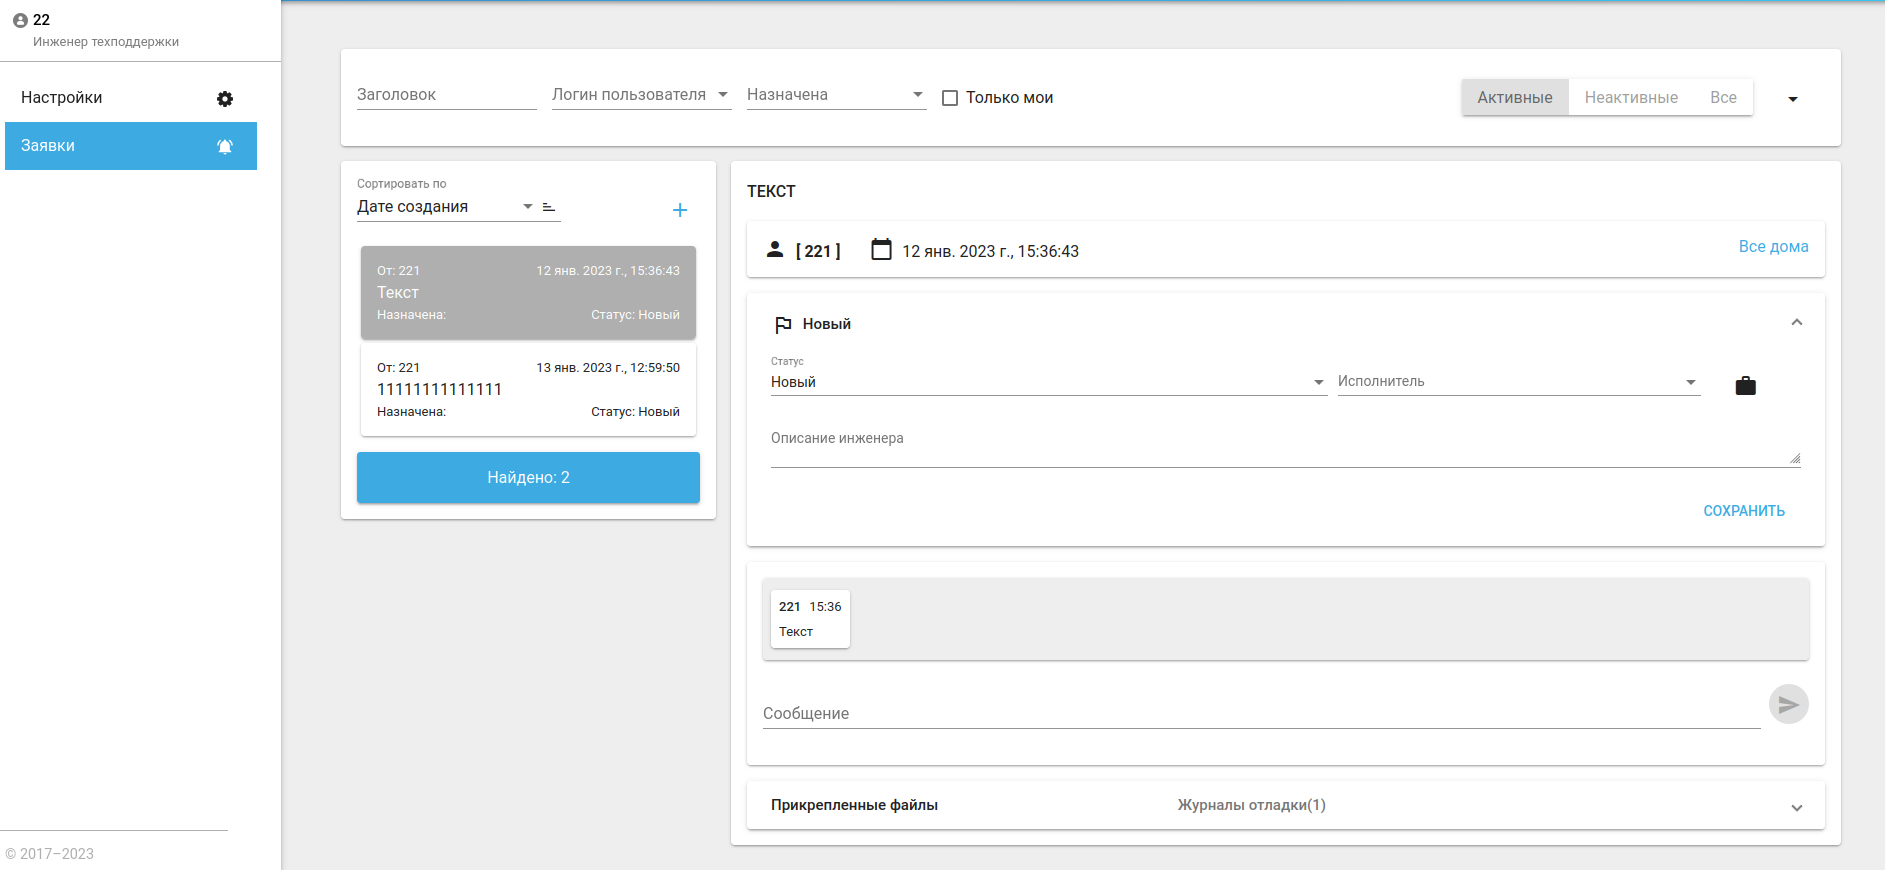1885x870 pixels.
Task: Switch to Журналы отладки(1) tab
Action: click(x=1251, y=805)
